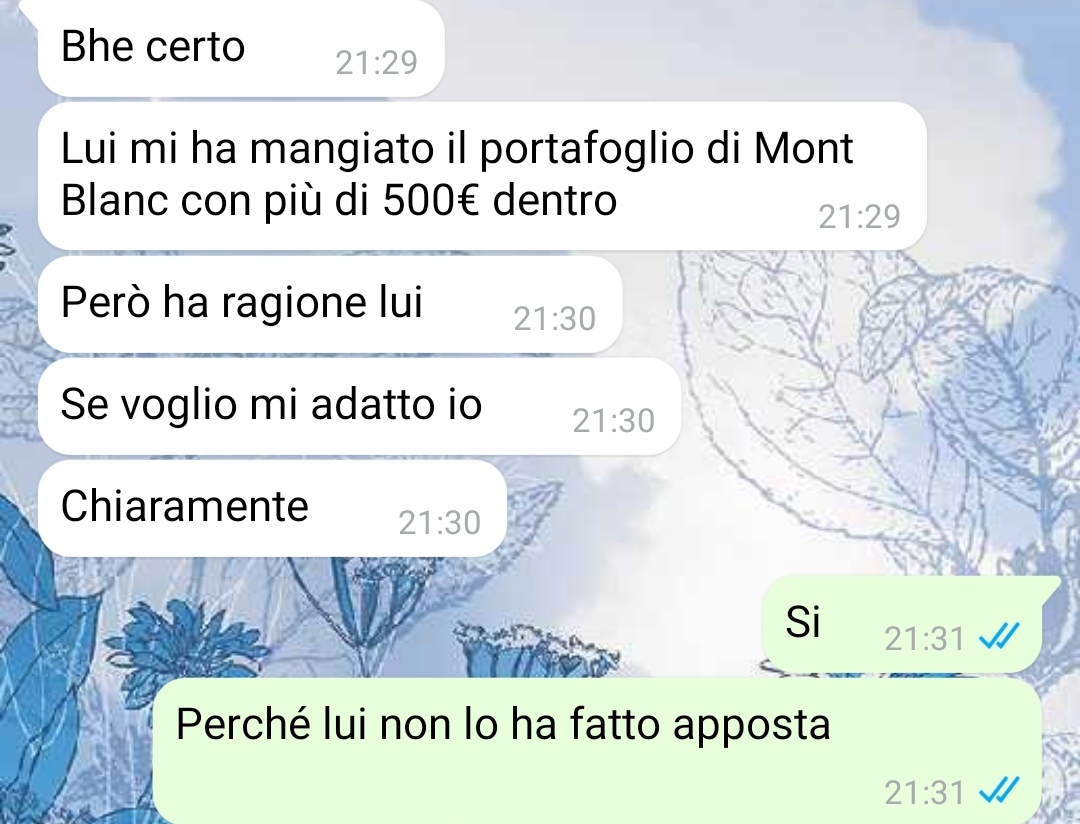Click the 21:30 timestamp beside 'Però ha ragione lui'
The image size is (1080, 824).
point(554,319)
